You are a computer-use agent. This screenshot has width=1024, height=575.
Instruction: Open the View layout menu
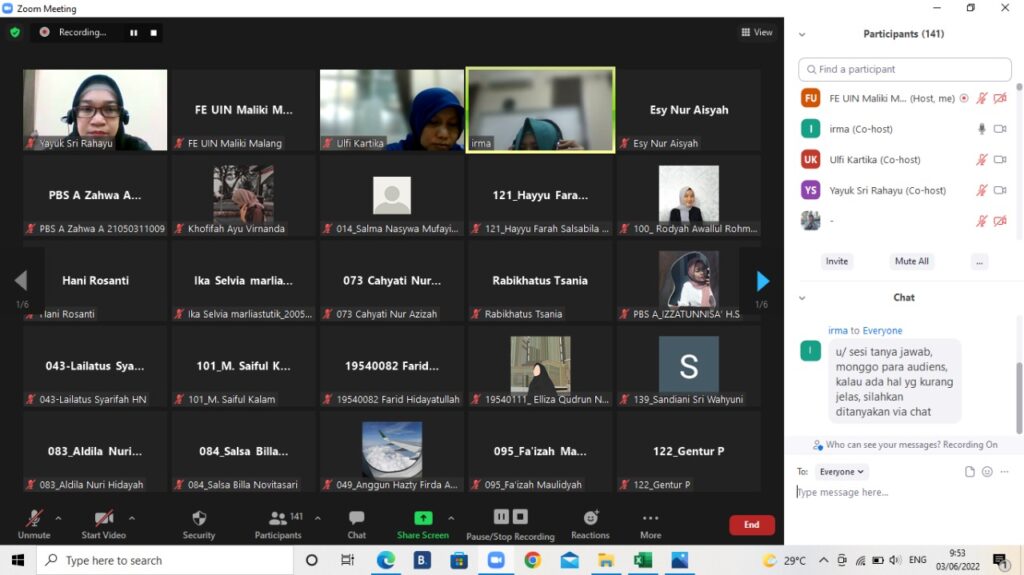[757, 32]
